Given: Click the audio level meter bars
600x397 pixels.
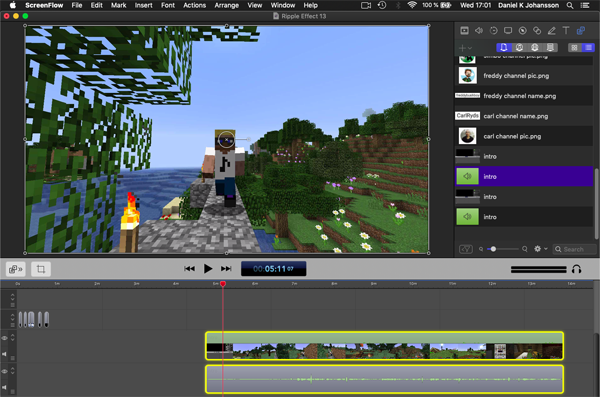Looking at the screenshot, I should [x=538, y=270].
